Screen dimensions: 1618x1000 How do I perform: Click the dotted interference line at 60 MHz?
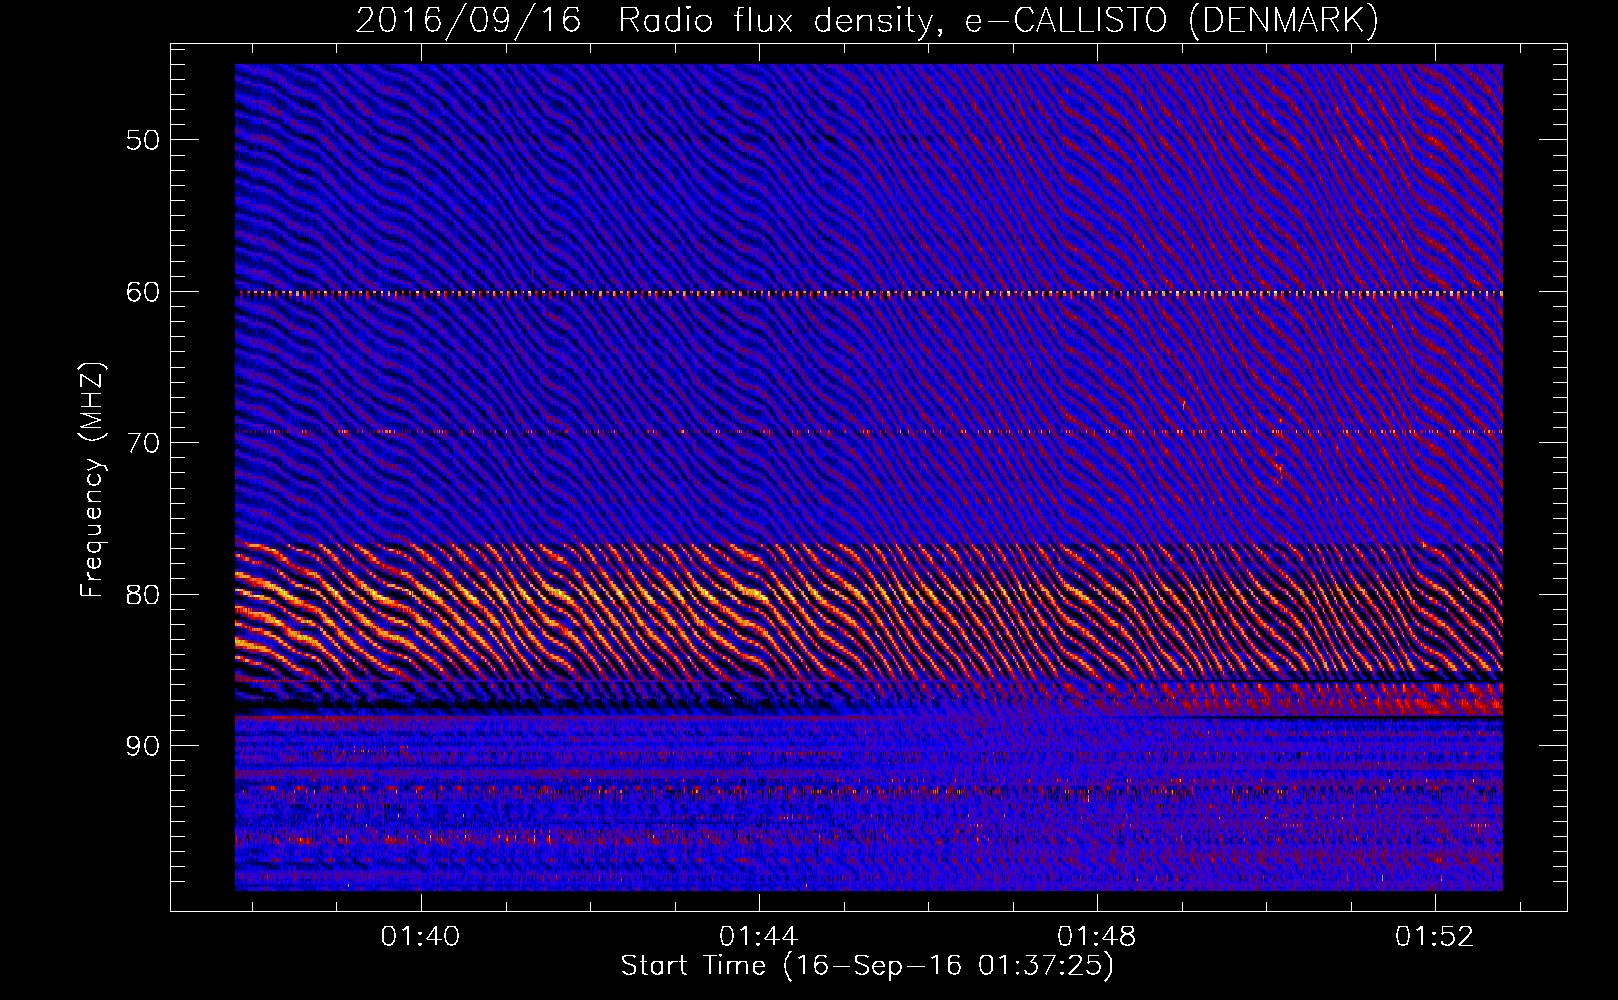(869, 294)
